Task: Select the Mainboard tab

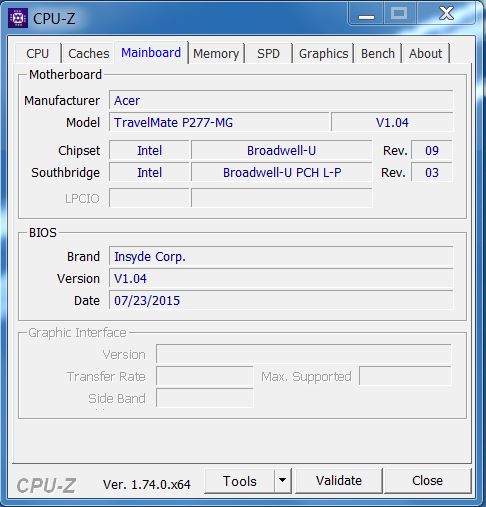Action: coord(151,53)
